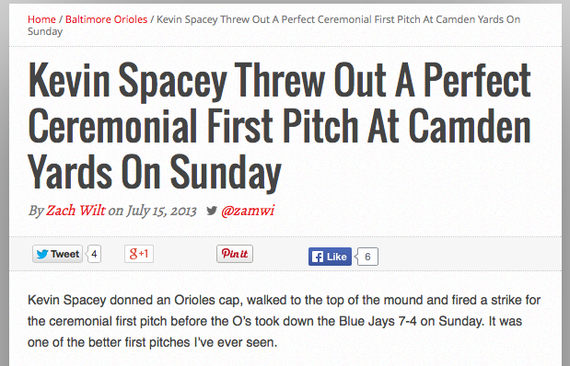This screenshot has height=366, width=570.
Task: Pin the article with Pinit icon
Action: pos(234,253)
